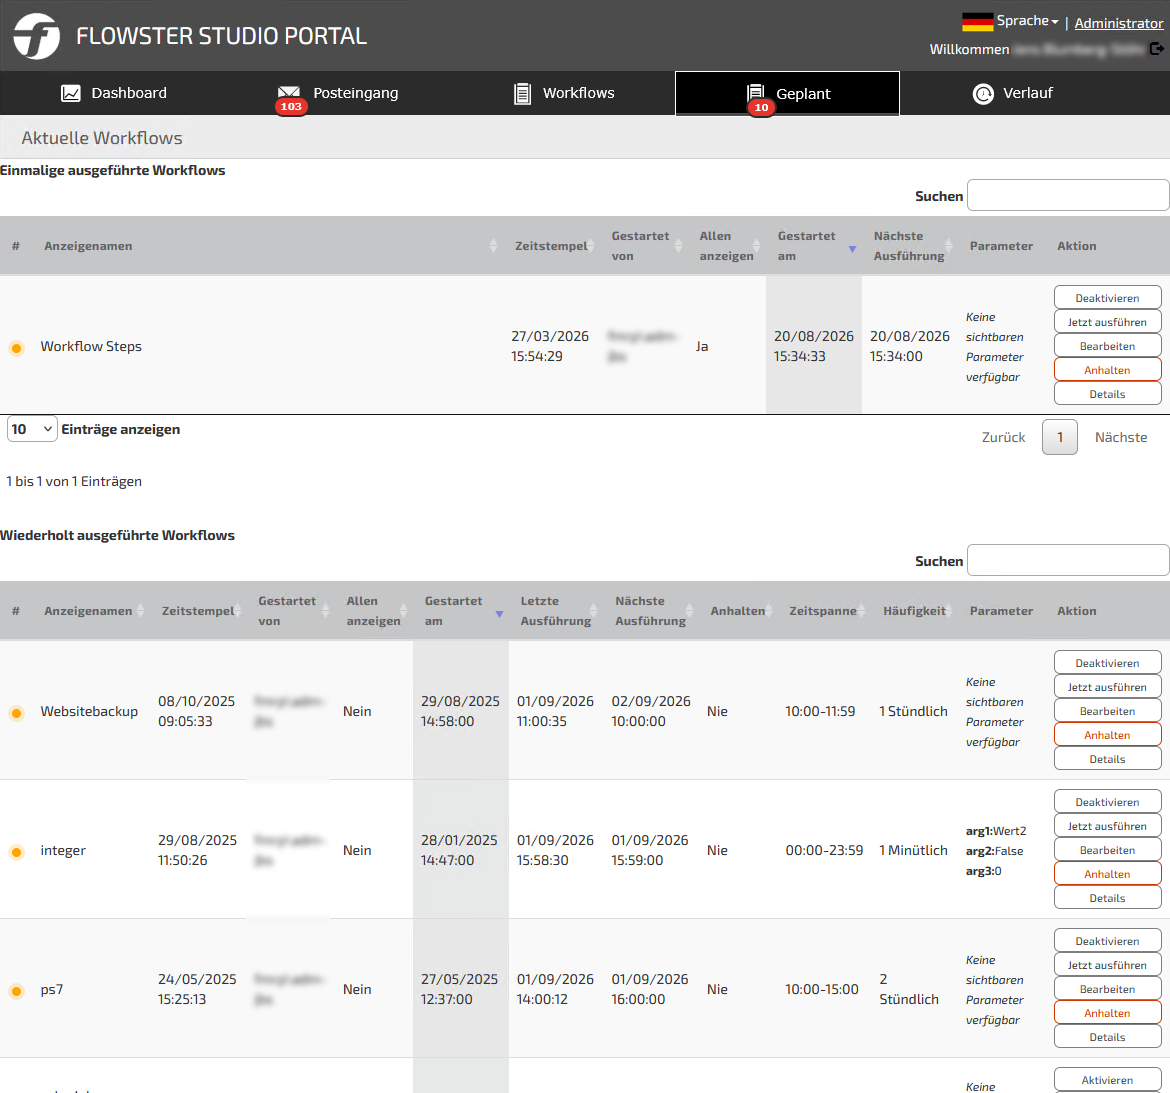This screenshot has height=1093, width=1170.
Task: Click the Flowster logo icon
Action: [37, 35]
